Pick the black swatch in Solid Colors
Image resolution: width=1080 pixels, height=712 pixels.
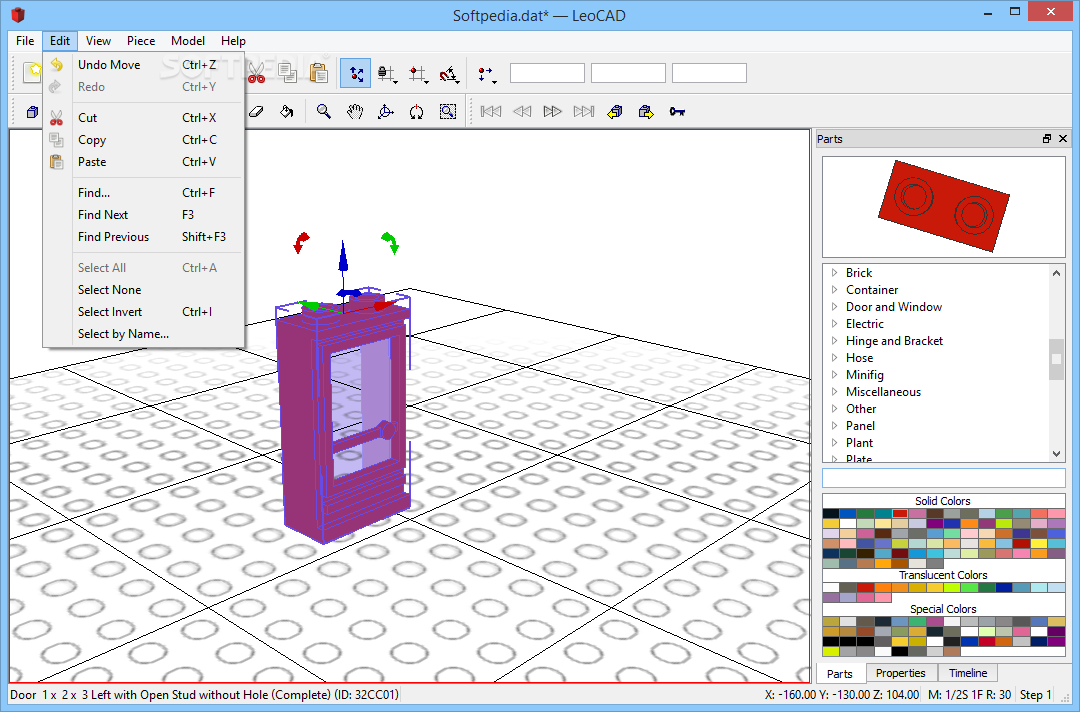831,514
